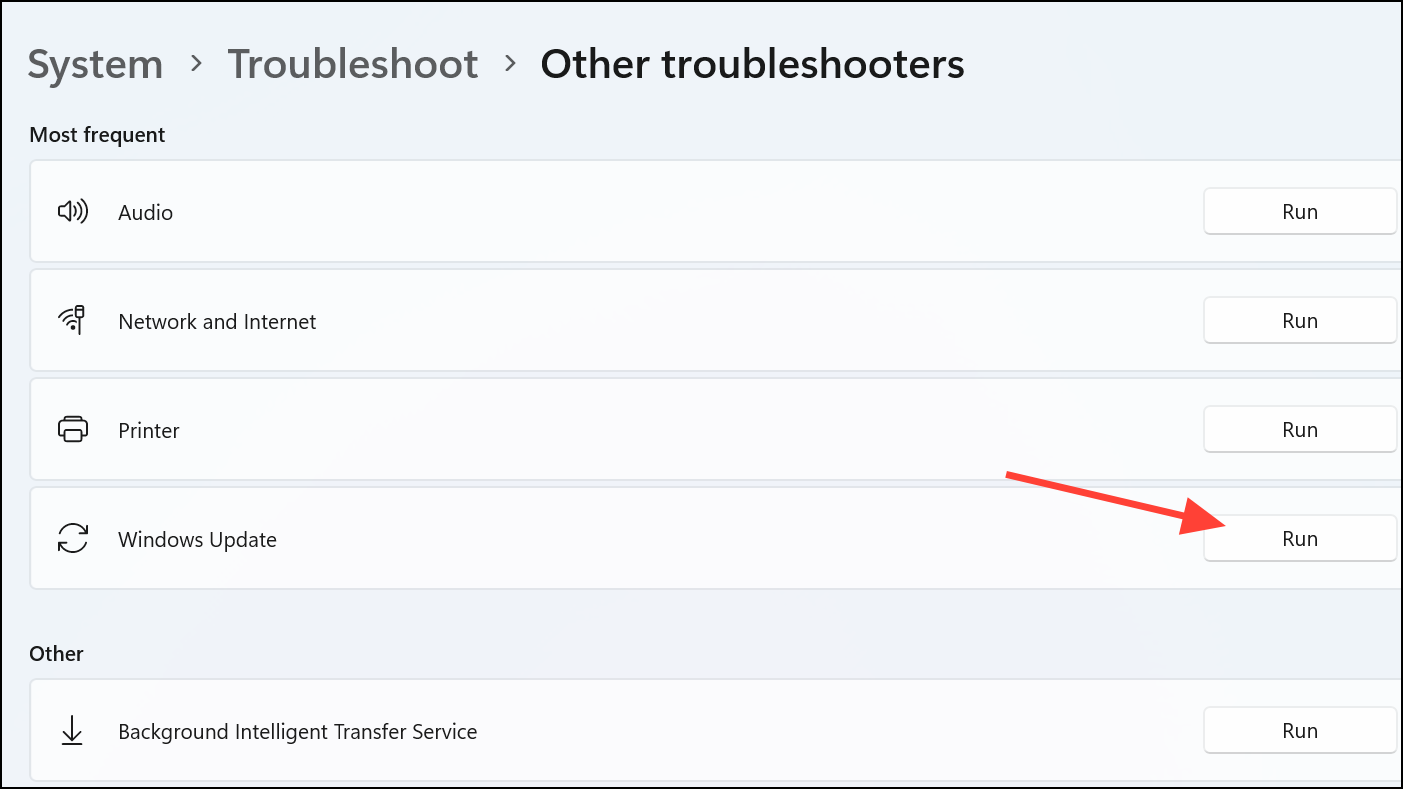
Task: Click the Audio speaker icon
Action: click(x=73, y=212)
